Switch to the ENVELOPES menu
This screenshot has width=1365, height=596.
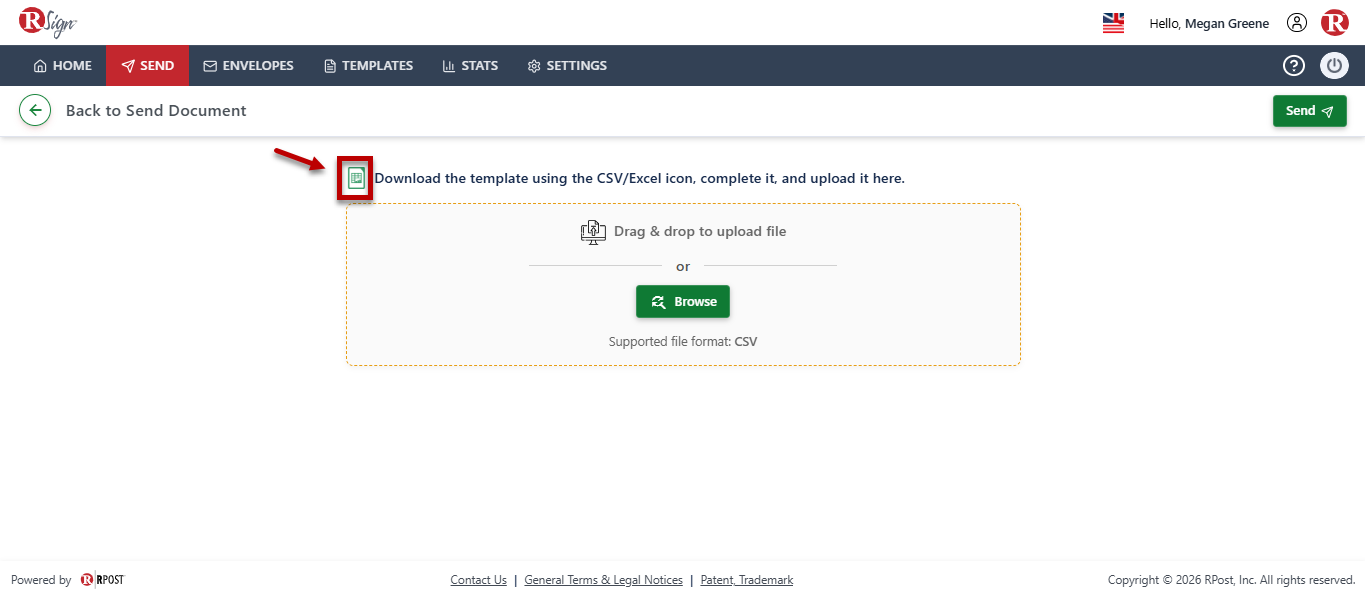tap(248, 66)
